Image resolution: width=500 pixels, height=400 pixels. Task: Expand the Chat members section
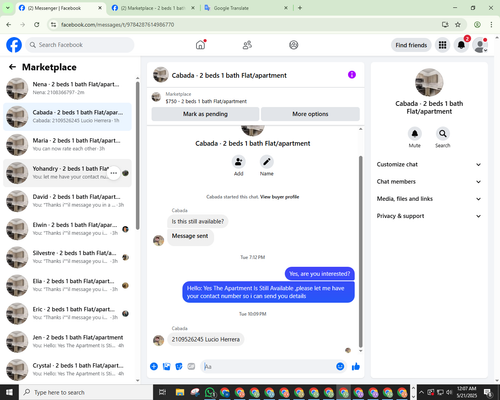point(429,182)
